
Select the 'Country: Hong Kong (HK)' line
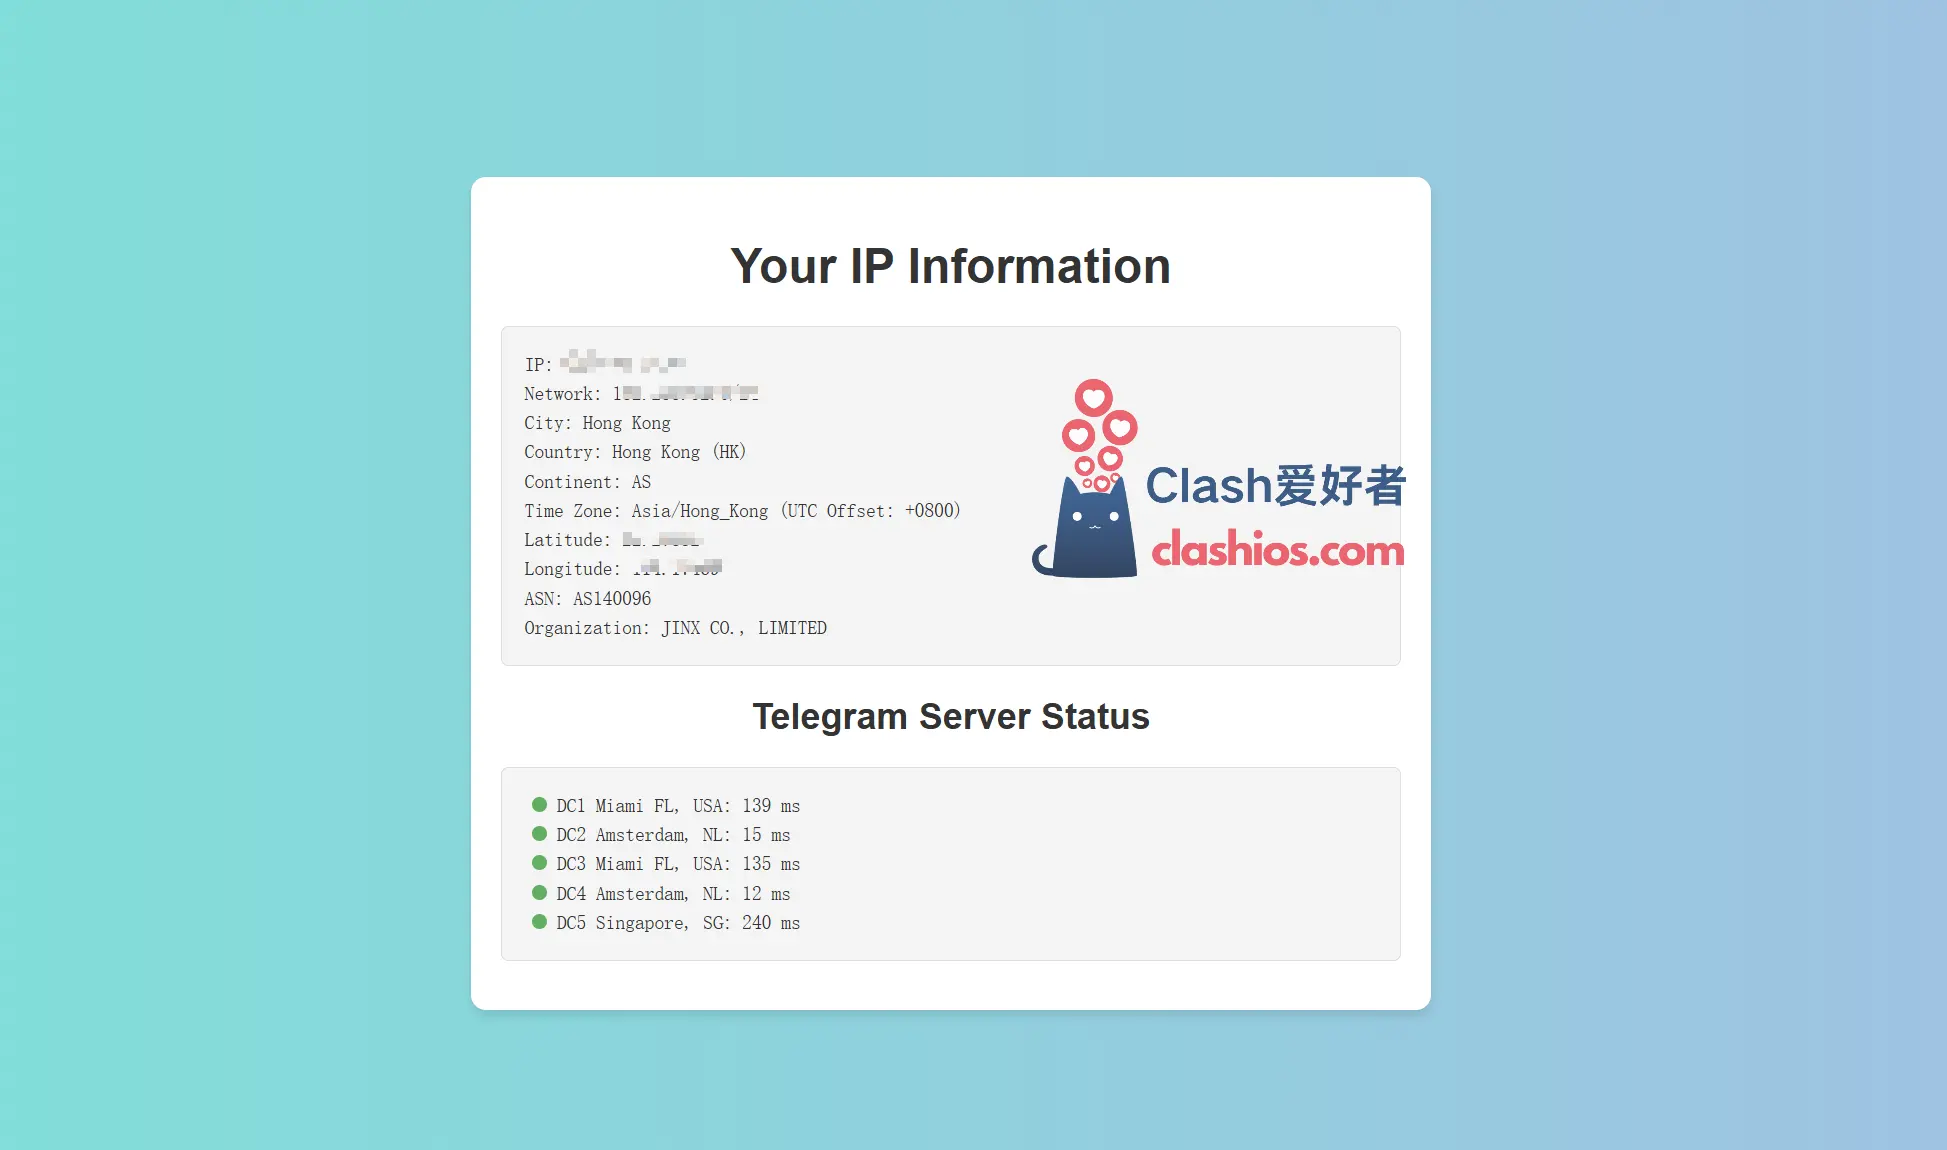635,452
